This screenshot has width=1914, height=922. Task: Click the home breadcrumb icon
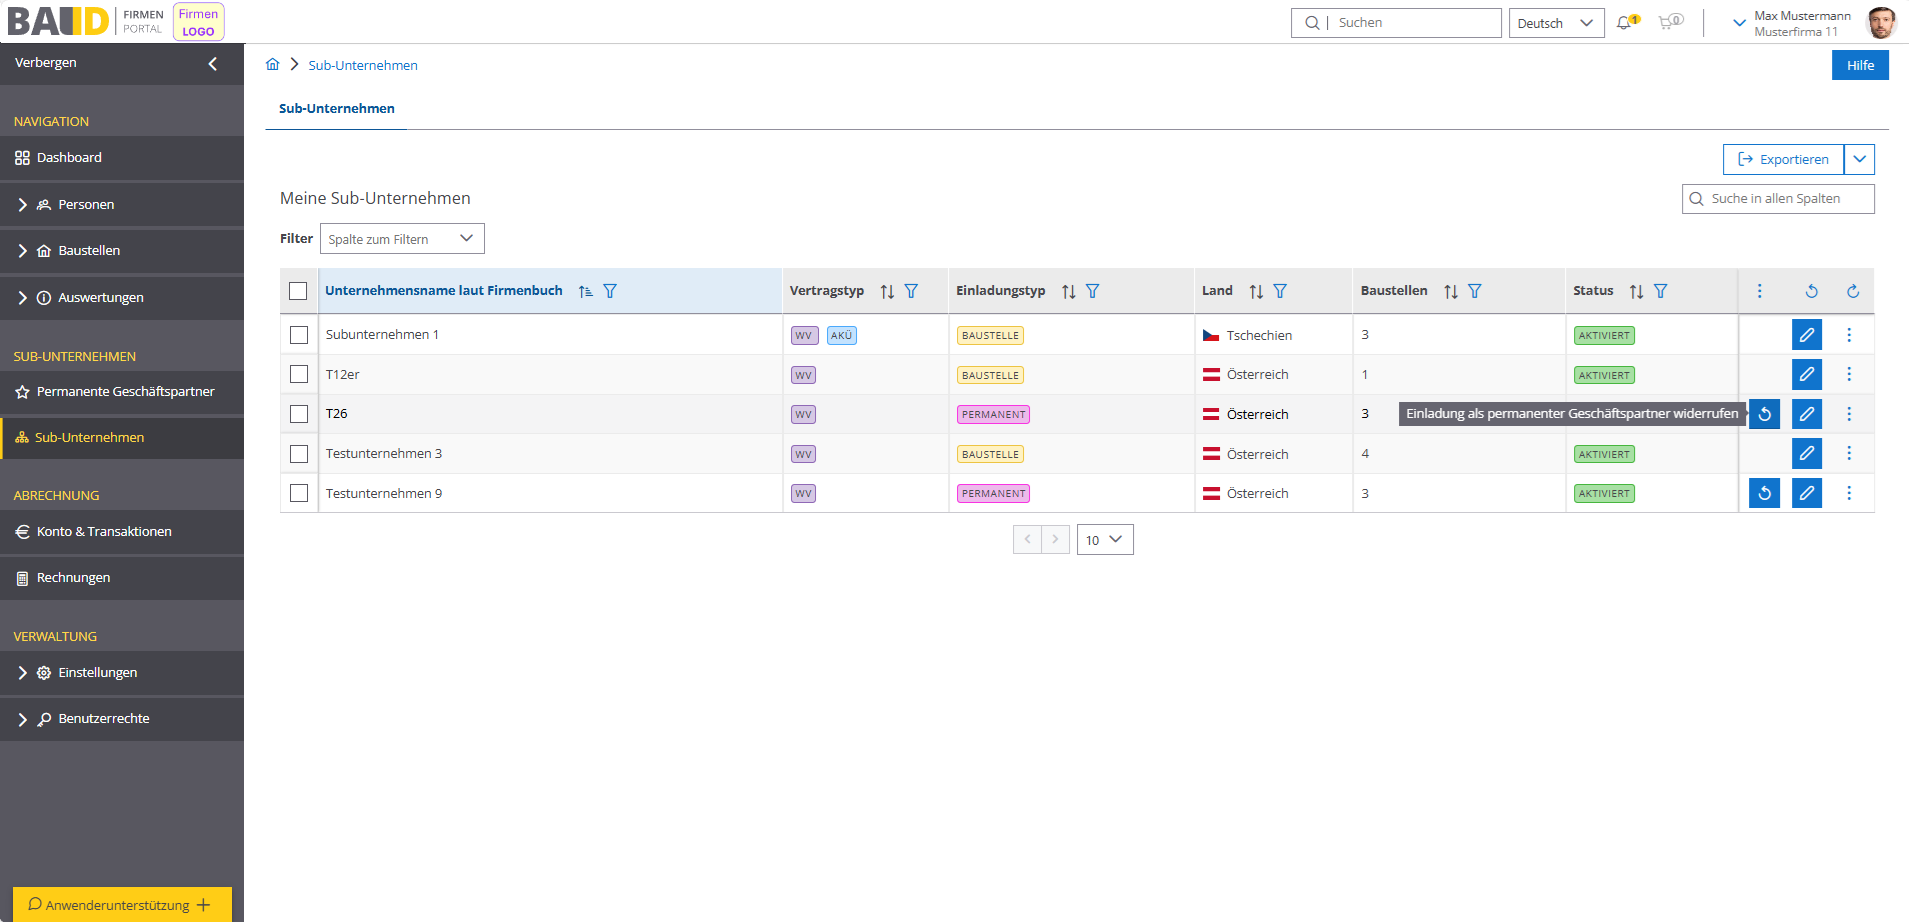(x=272, y=65)
